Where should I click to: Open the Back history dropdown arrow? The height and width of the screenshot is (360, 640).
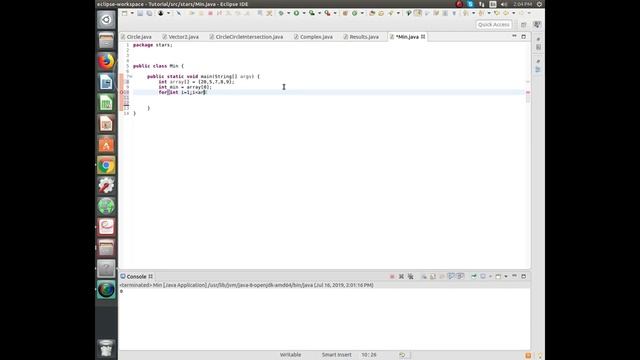coord(513,13)
